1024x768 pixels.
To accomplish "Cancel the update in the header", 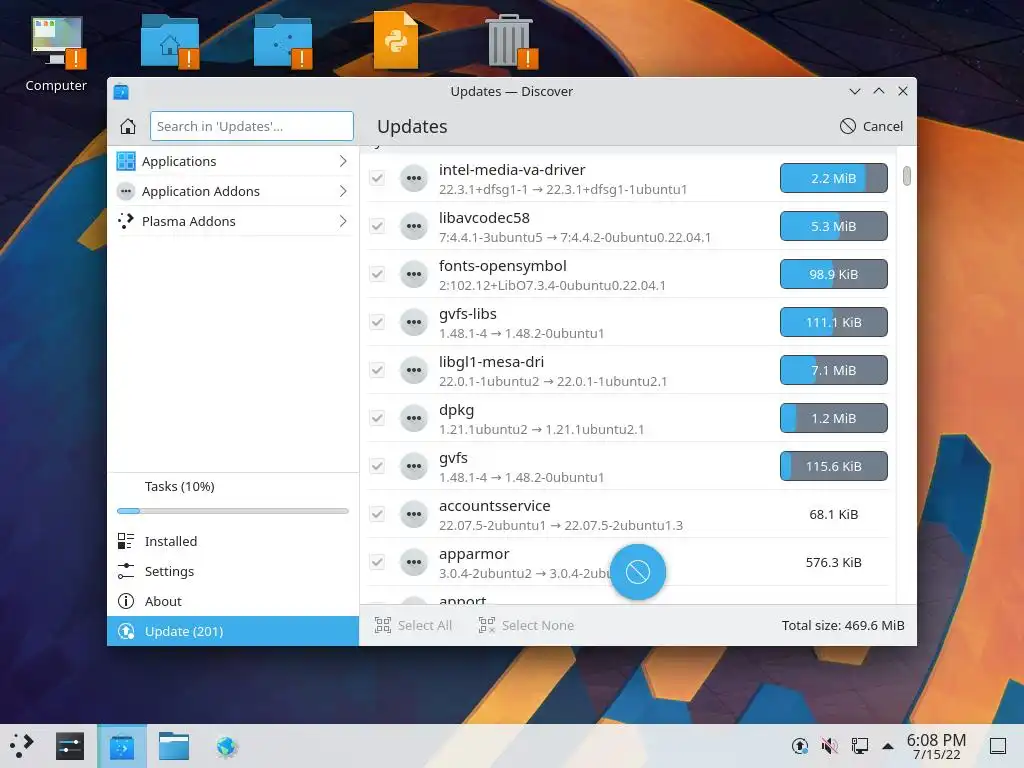I will [871, 126].
